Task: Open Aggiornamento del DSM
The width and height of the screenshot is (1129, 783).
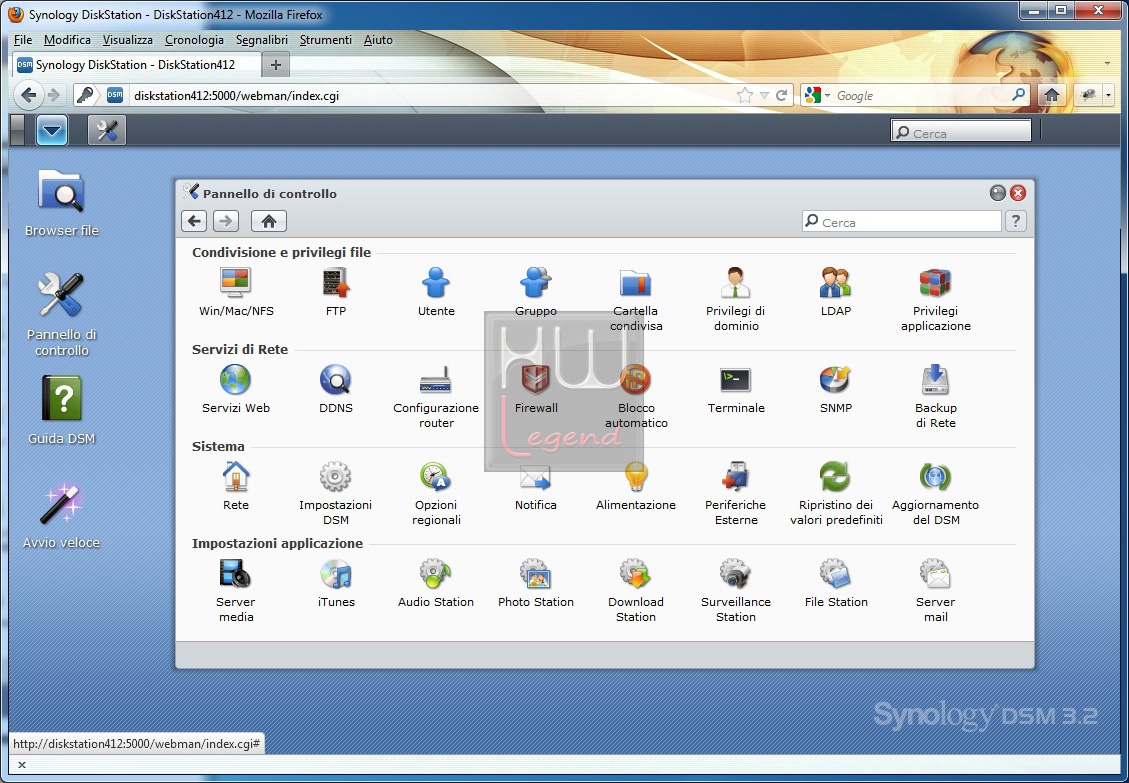Action: pos(935,493)
